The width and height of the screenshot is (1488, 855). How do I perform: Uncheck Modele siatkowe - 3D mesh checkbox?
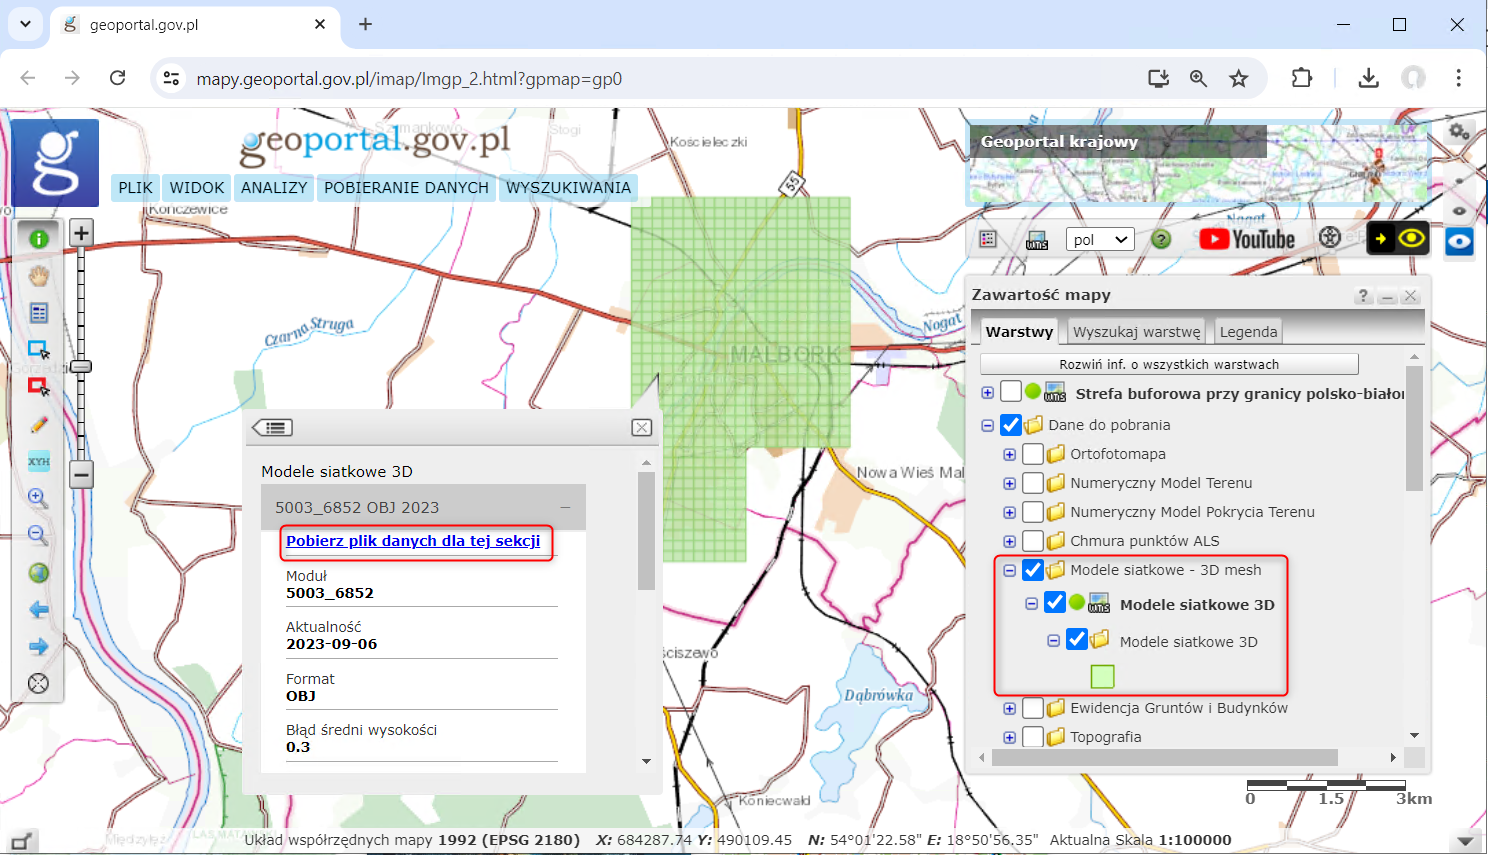point(1033,570)
